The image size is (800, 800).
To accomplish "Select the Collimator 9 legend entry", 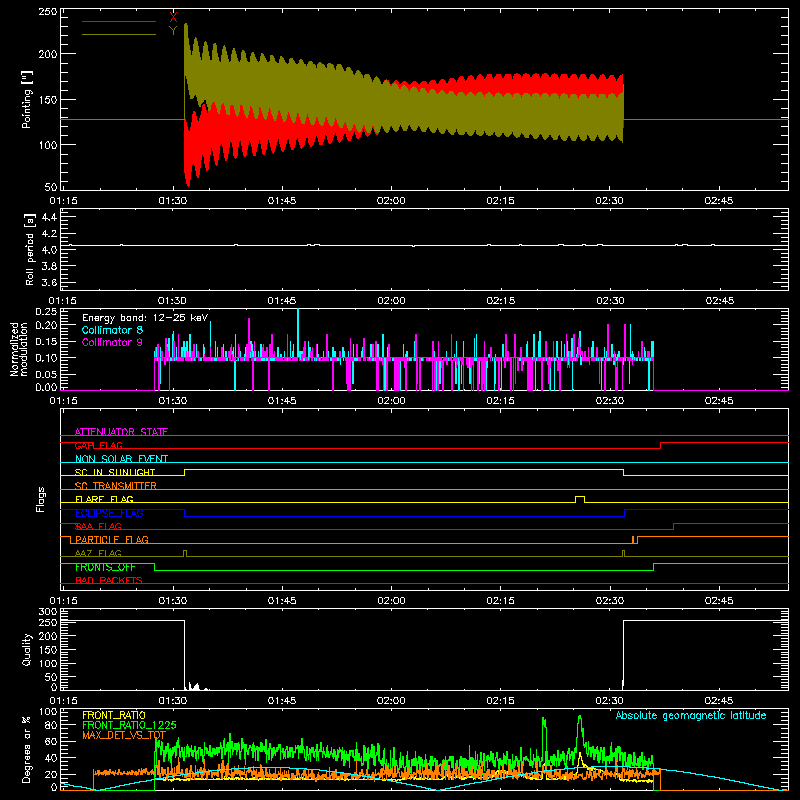I will click(x=112, y=342).
